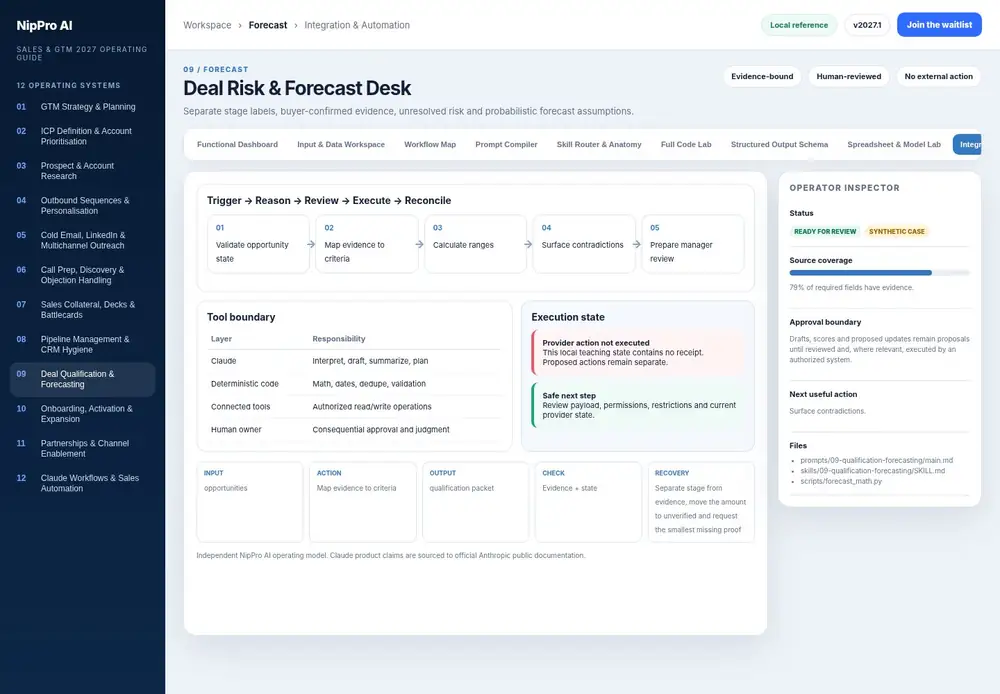The image size is (1000, 694).
Task: Click the INPUT opportunities card
Action: click(x=249, y=502)
